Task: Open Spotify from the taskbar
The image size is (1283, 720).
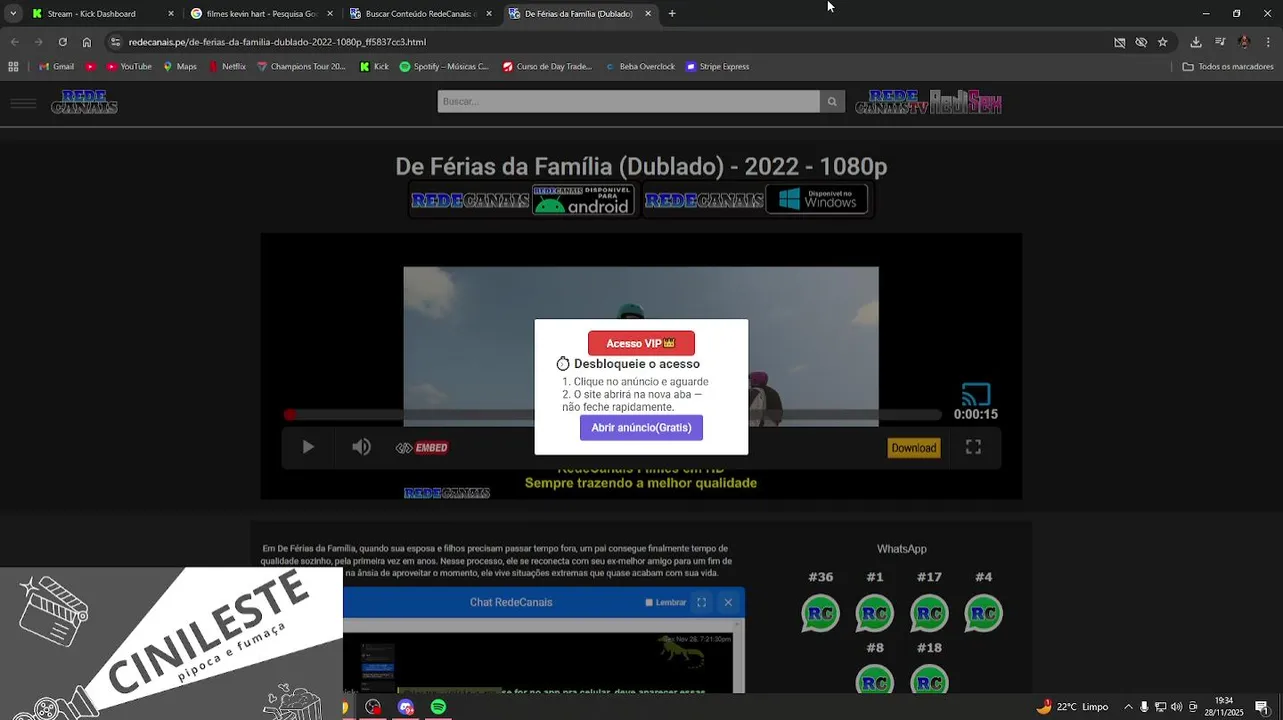Action: click(438, 707)
